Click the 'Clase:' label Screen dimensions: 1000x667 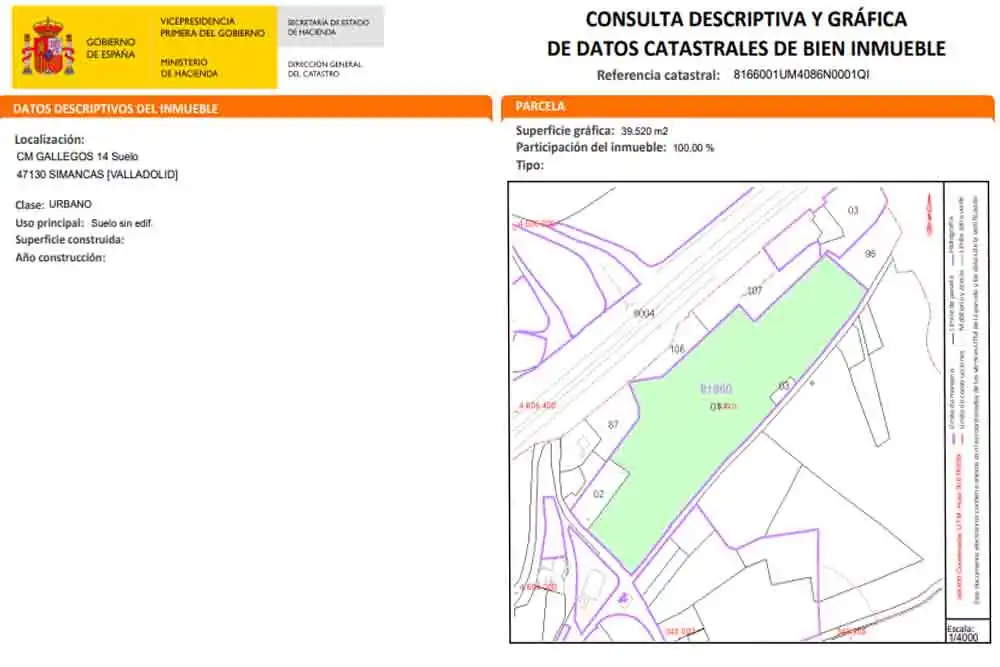pos(29,205)
